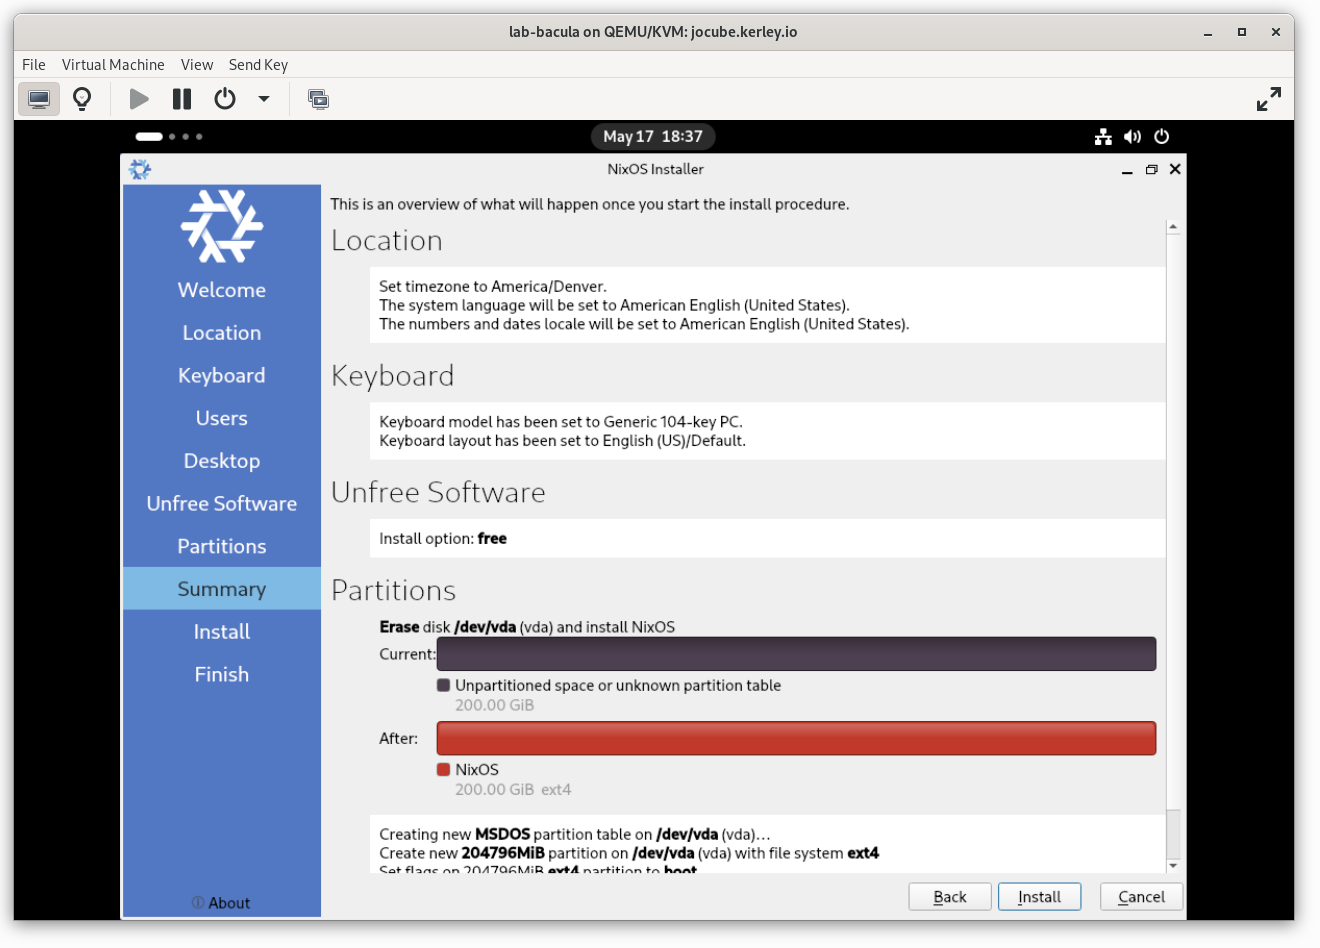Close the NixOS Installer window
Viewport: 1320px width, 948px height.
click(1175, 169)
